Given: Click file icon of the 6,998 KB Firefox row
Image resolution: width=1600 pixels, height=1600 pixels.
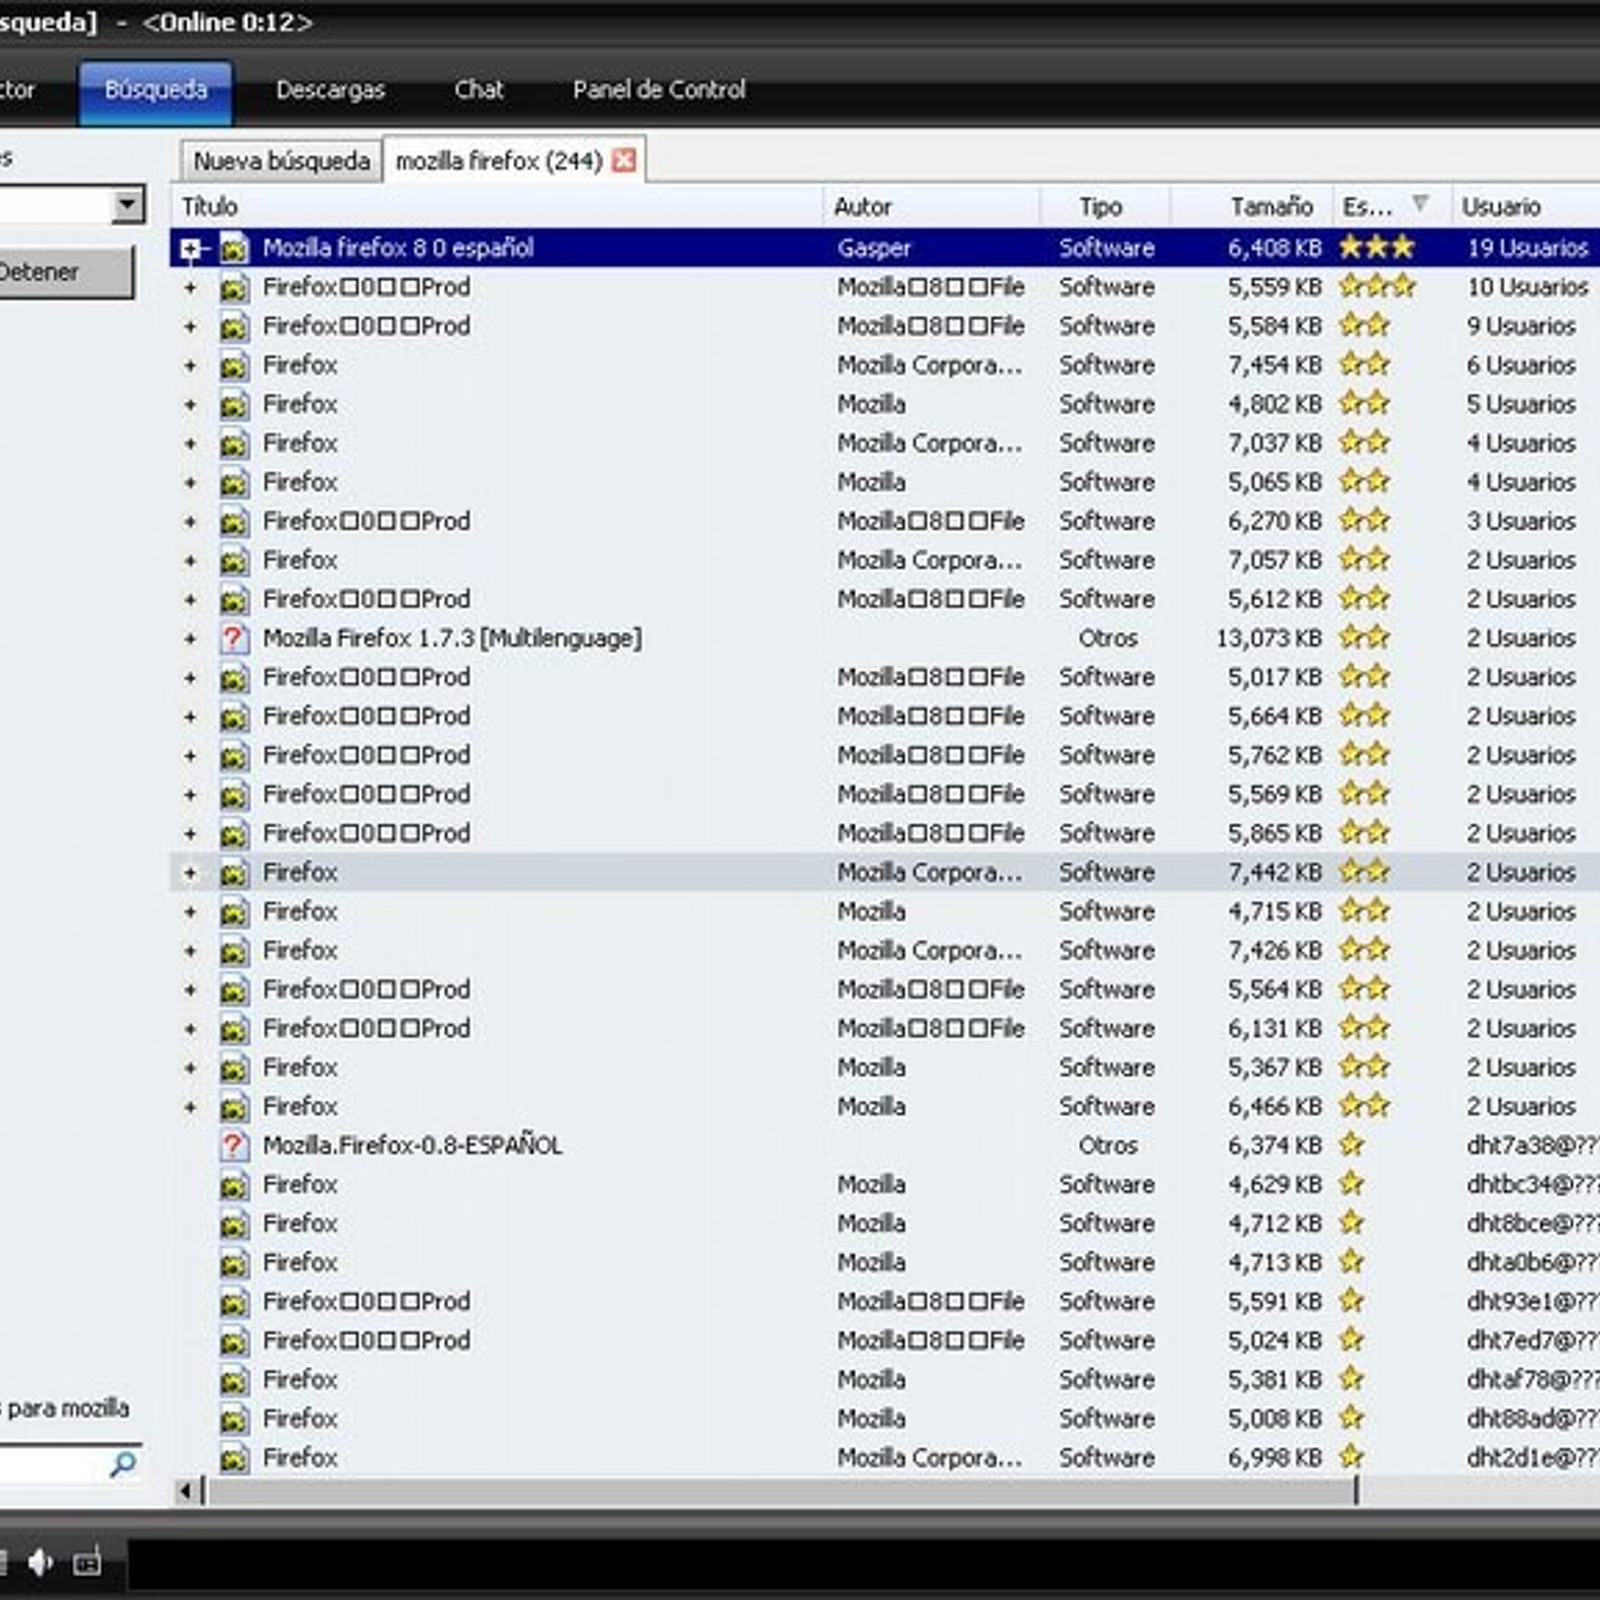Looking at the screenshot, I should click(x=234, y=1458).
